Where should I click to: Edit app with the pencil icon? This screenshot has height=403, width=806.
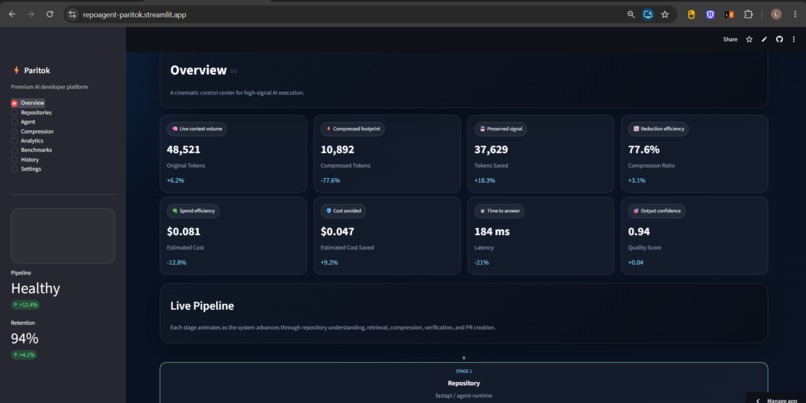[764, 39]
